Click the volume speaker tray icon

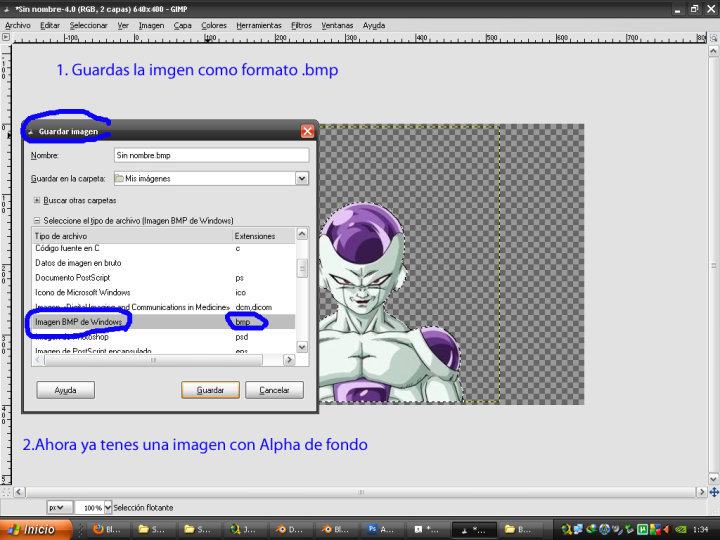[668, 530]
